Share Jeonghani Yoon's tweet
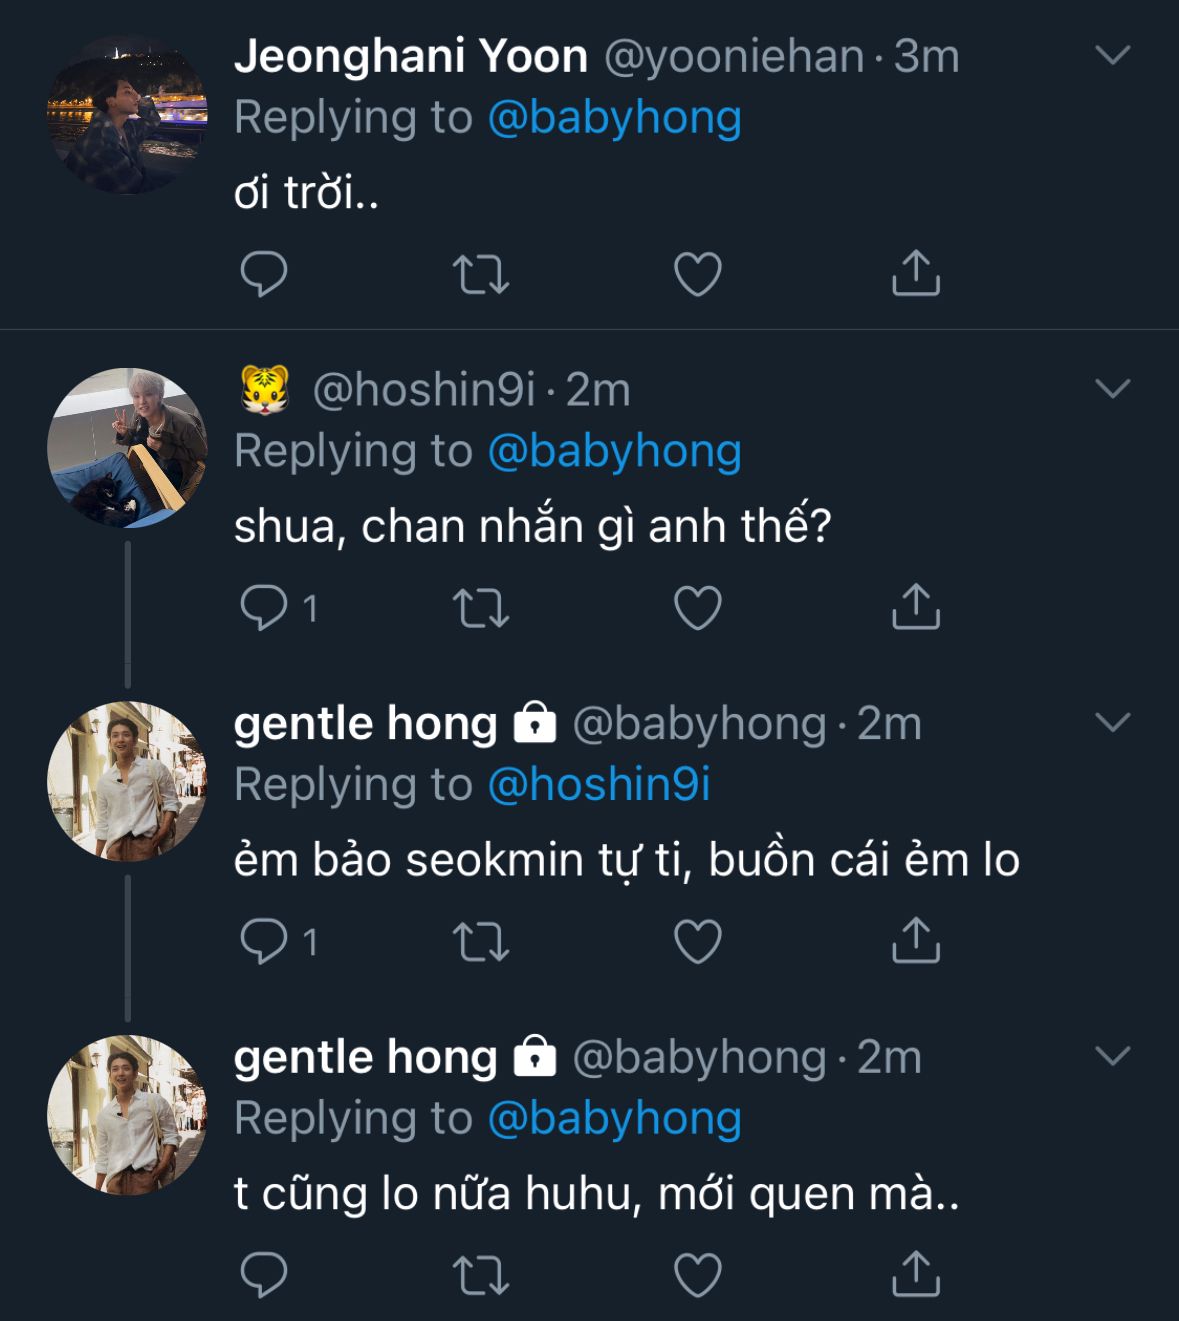 click(915, 273)
